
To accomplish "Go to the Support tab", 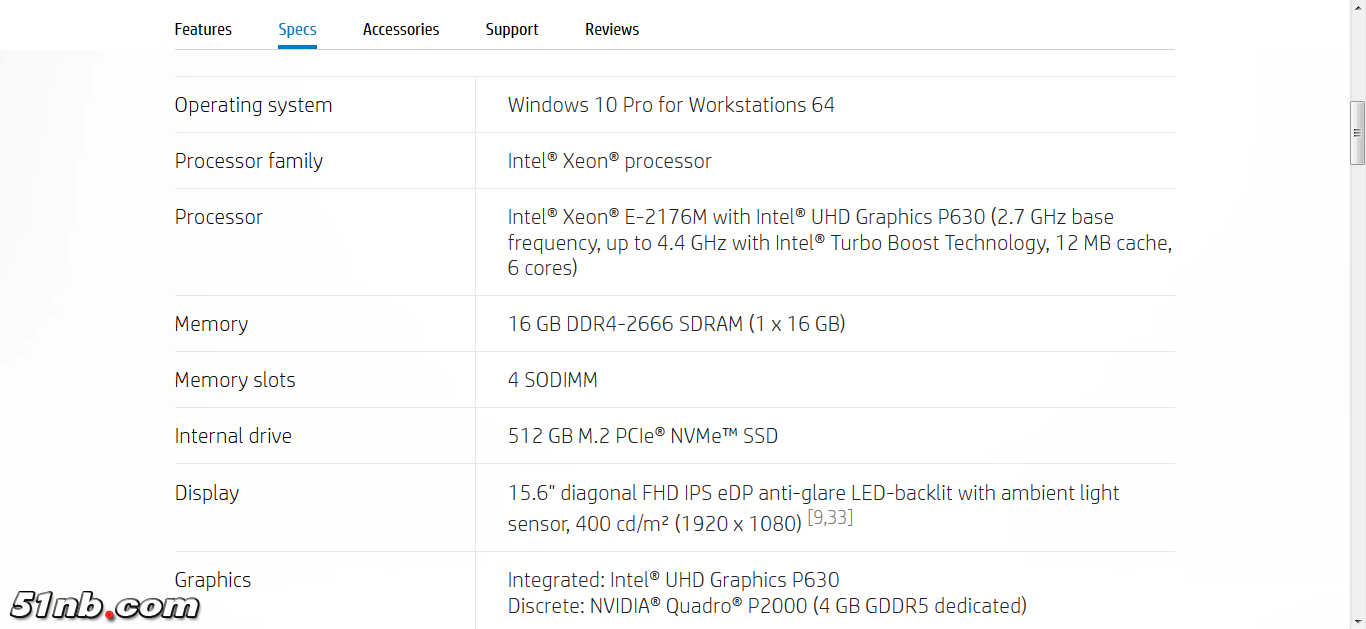I will pyautogui.click(x=512, y=29).
